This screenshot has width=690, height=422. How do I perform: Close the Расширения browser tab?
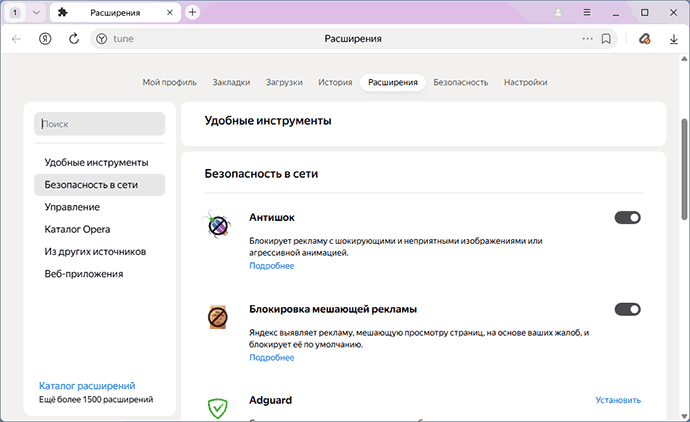pyautogui.click(x=169, y=13)
